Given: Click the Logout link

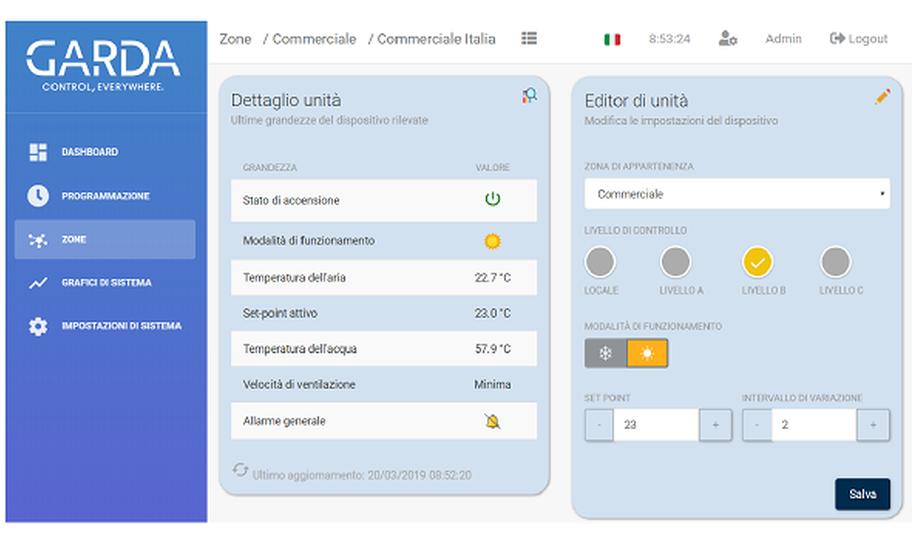Looking at the screenshot, I should pos(858,39).
